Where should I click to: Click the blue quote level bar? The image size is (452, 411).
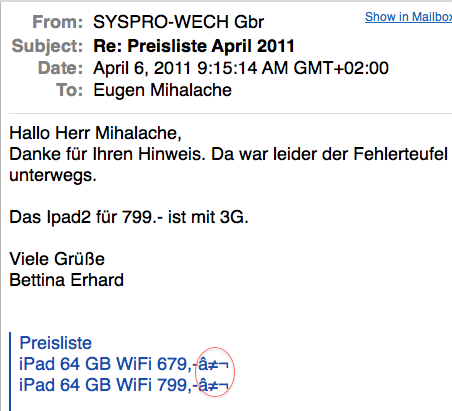[10, 371]
